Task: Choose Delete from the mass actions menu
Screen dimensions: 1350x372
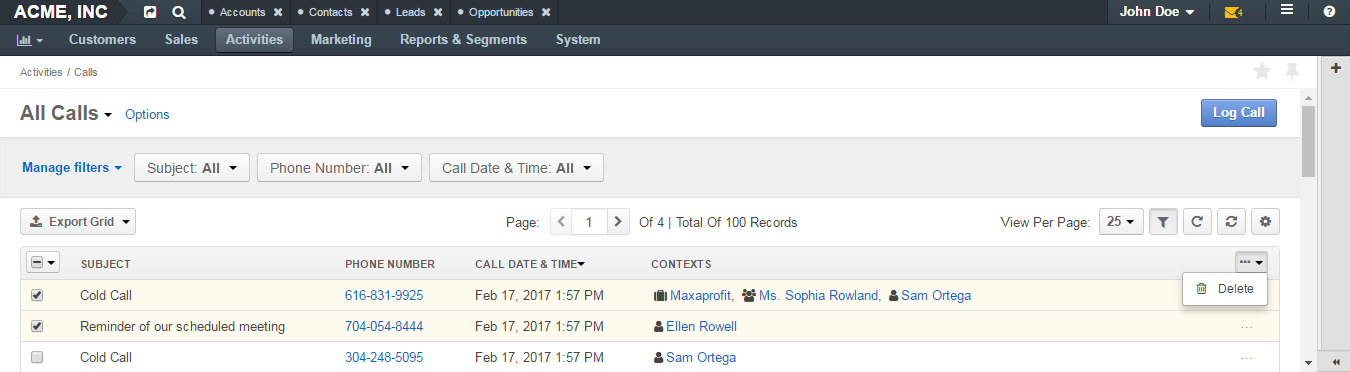Action: pyautogui.click(x=1225, y=289)
